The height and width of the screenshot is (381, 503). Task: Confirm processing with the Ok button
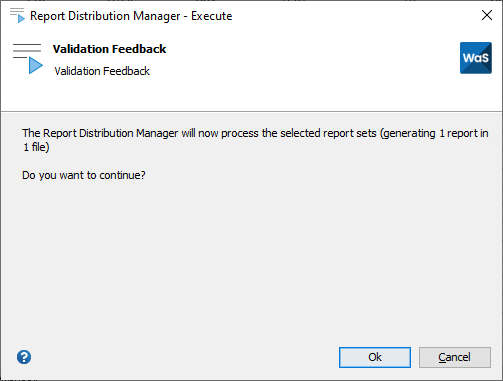click(375, 357)
